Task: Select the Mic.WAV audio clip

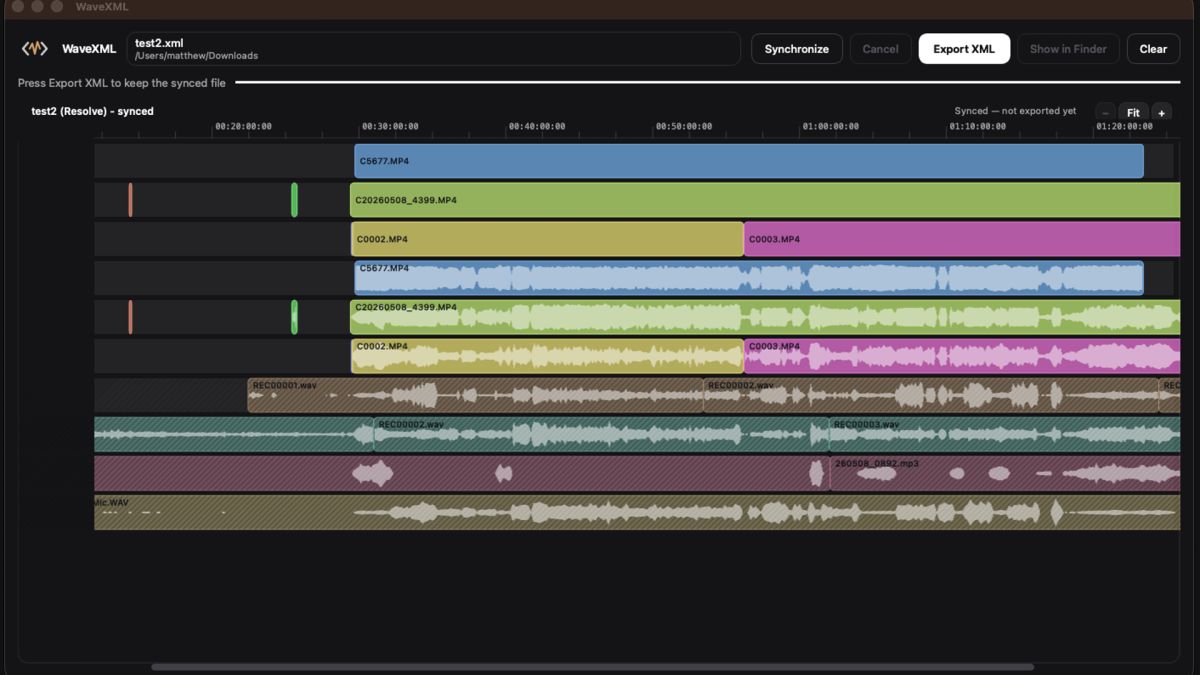Action: [x=637, y=512]
